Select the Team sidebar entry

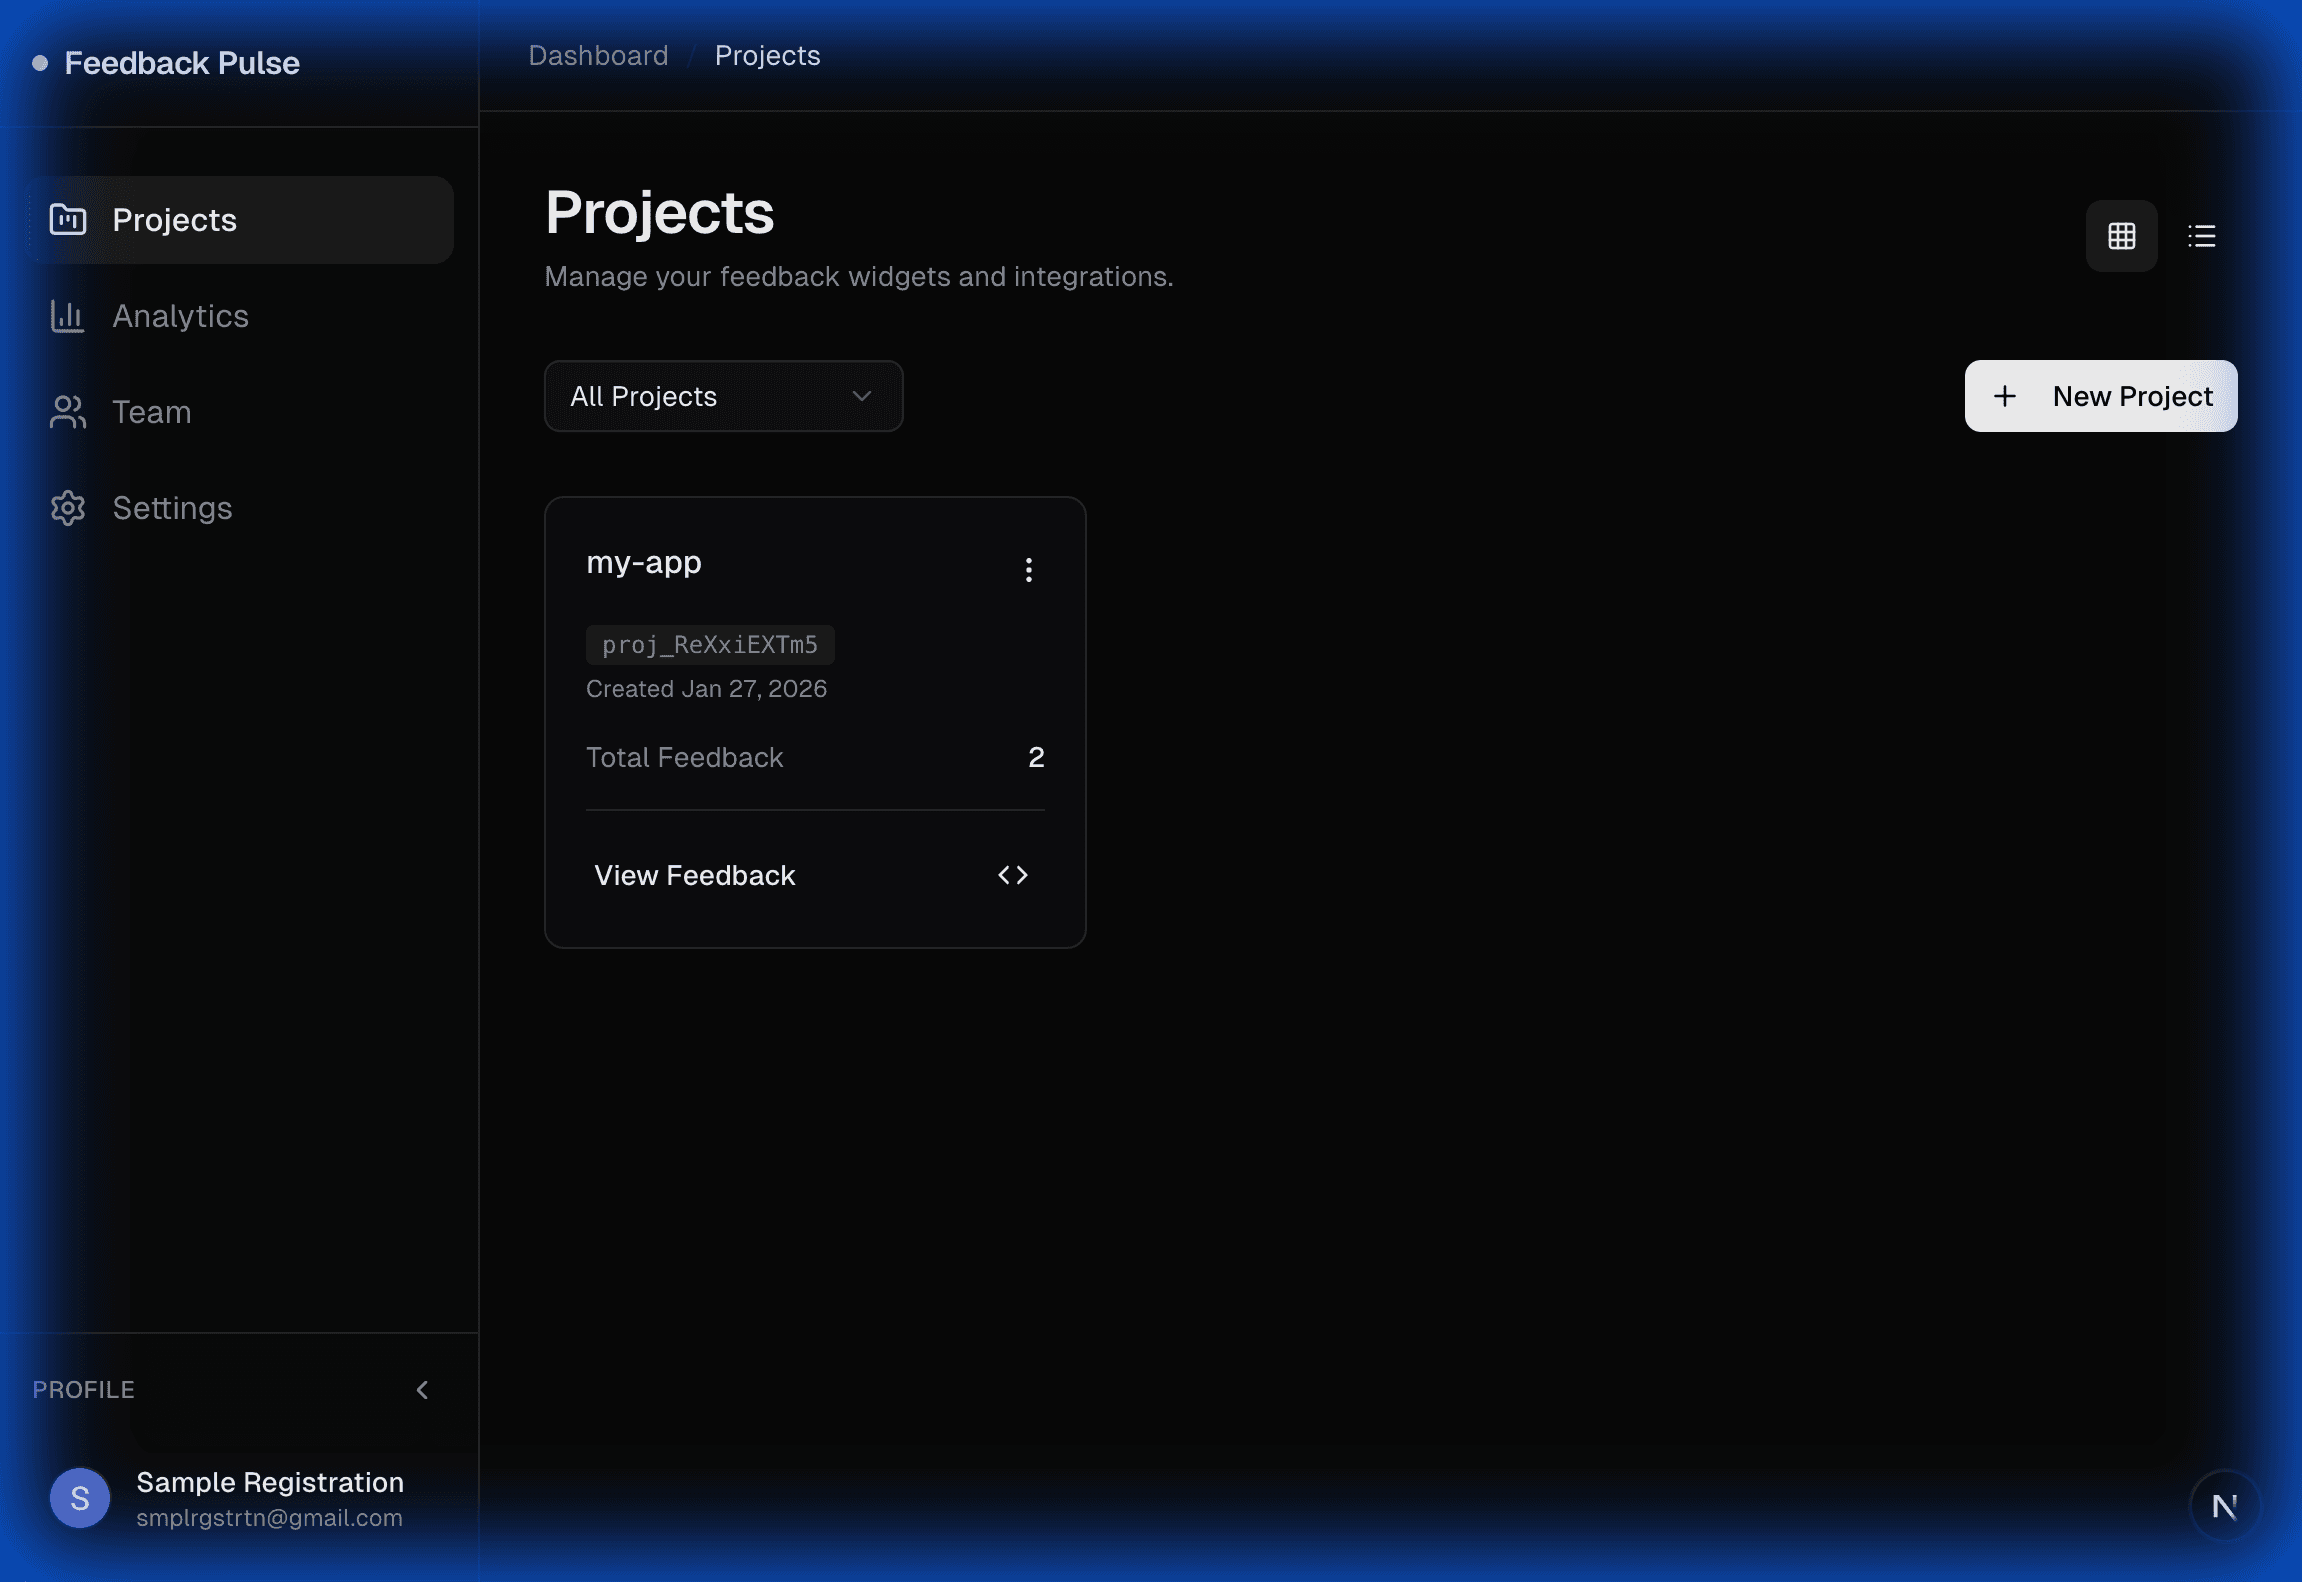pyautogui.click(x=151, y=411)
